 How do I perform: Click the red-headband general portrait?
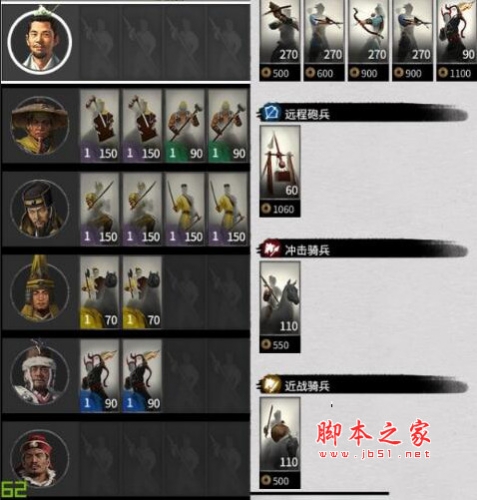point(40,459)
